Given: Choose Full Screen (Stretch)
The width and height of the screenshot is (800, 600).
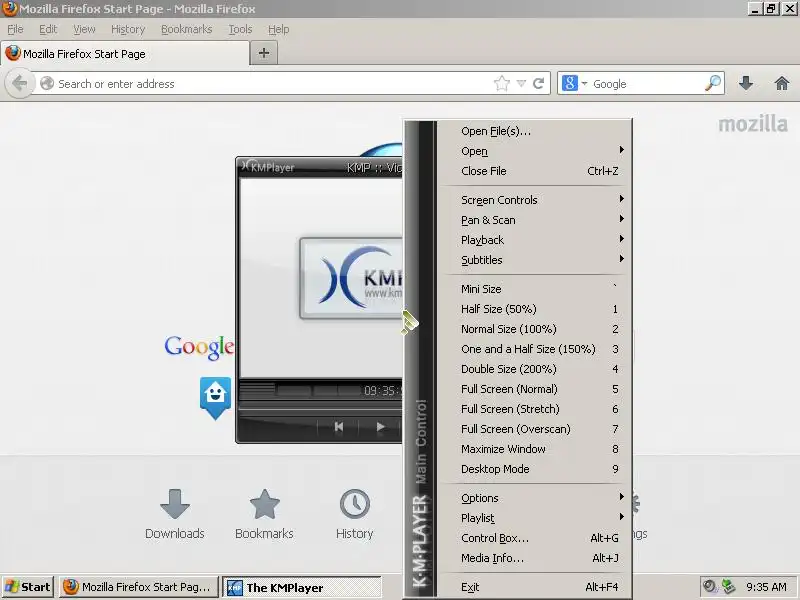Looking at the screenshot, I should pyautogui.click(x=536, y=409).
